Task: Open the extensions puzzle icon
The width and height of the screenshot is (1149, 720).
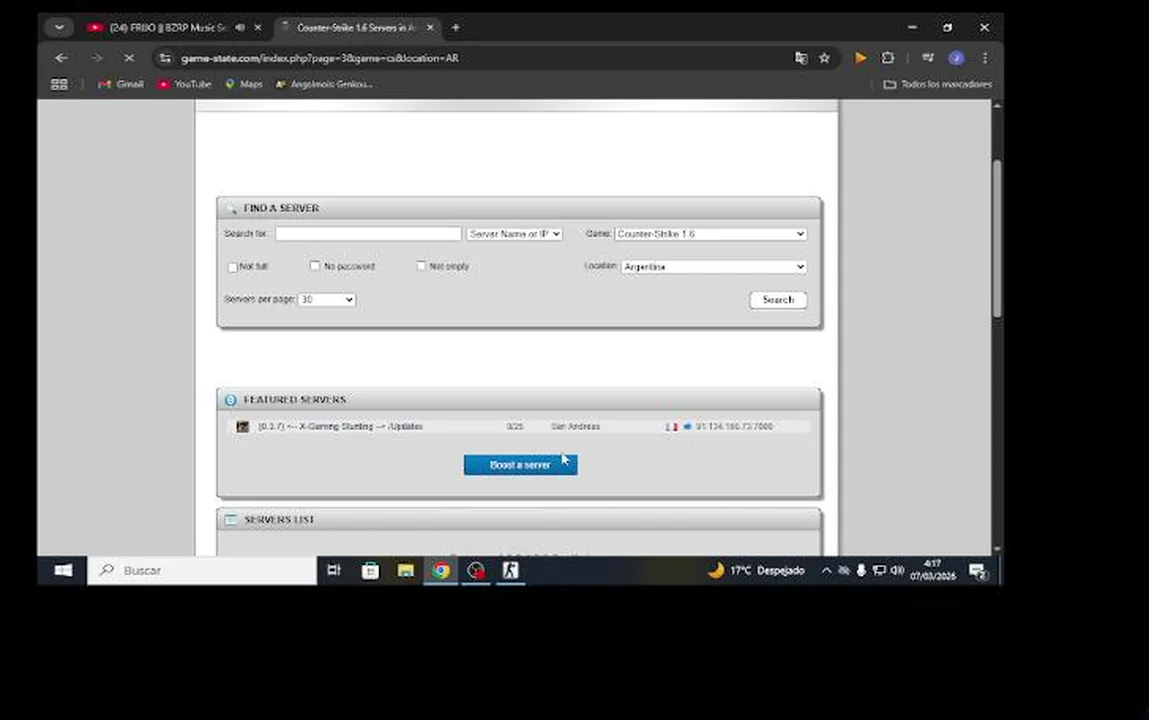Action: (x=887, y=58)
